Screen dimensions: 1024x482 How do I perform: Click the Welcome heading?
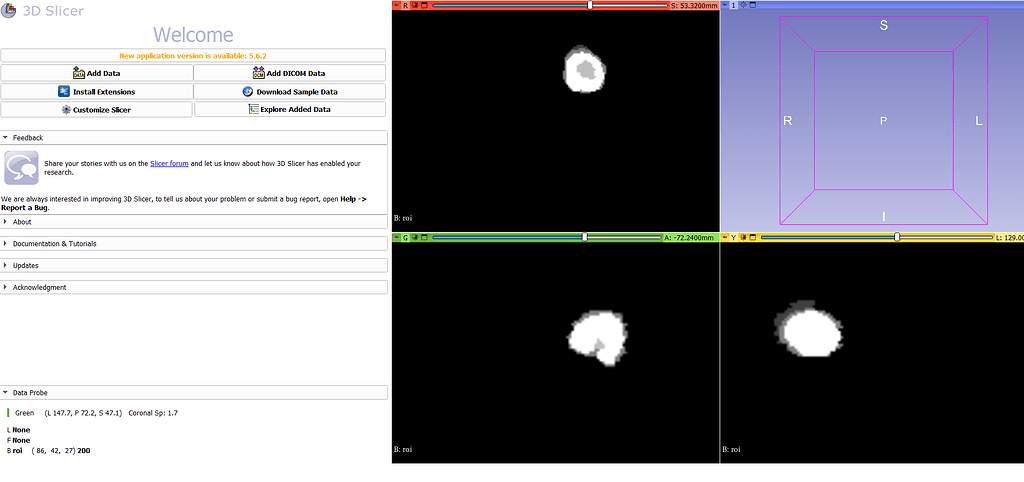[x=193, y=34]
